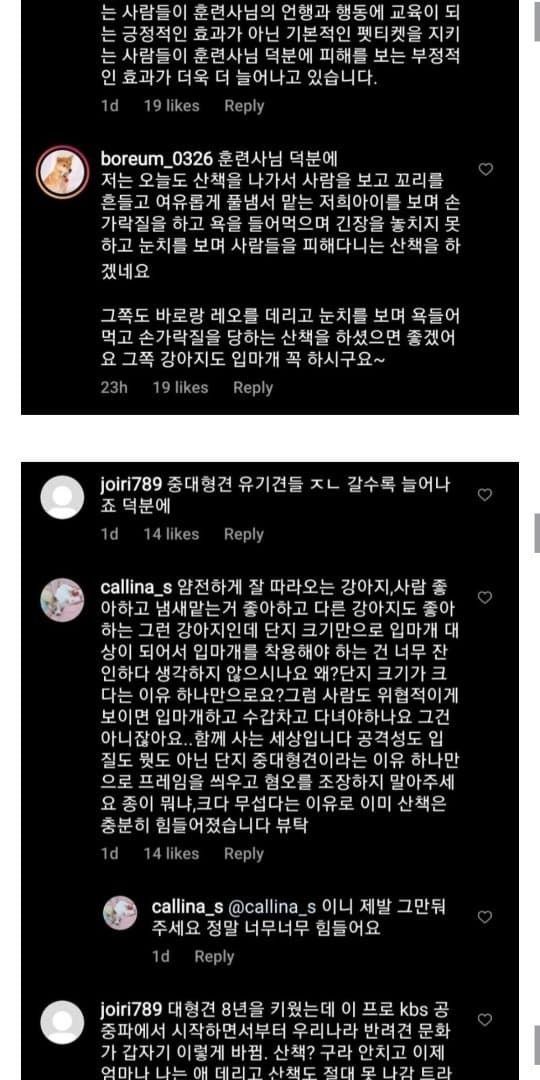Reply to the nested callina_s reply
540x1080 pixels.
pyautogui.click(x=214, y=956)
